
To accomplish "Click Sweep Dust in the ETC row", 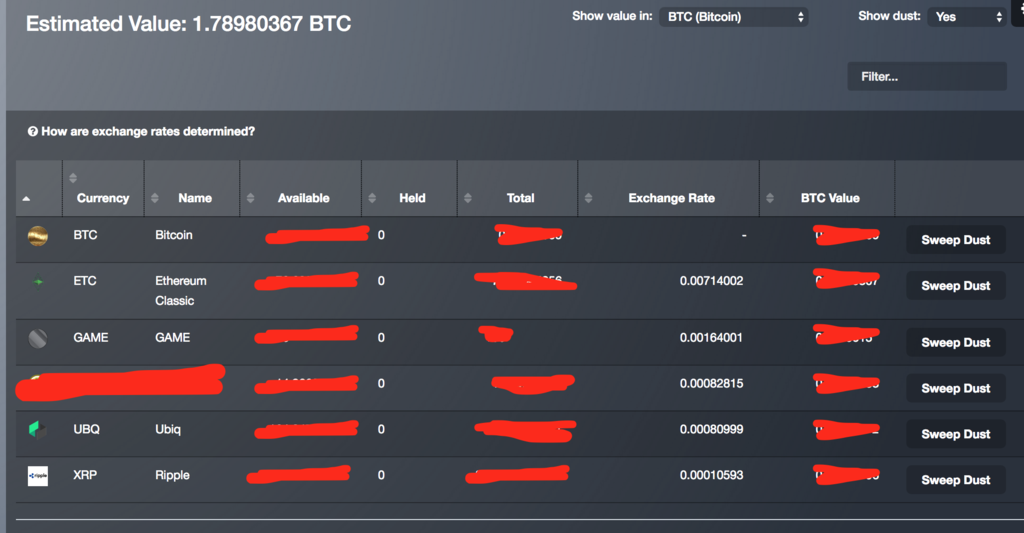I will 955,285.
